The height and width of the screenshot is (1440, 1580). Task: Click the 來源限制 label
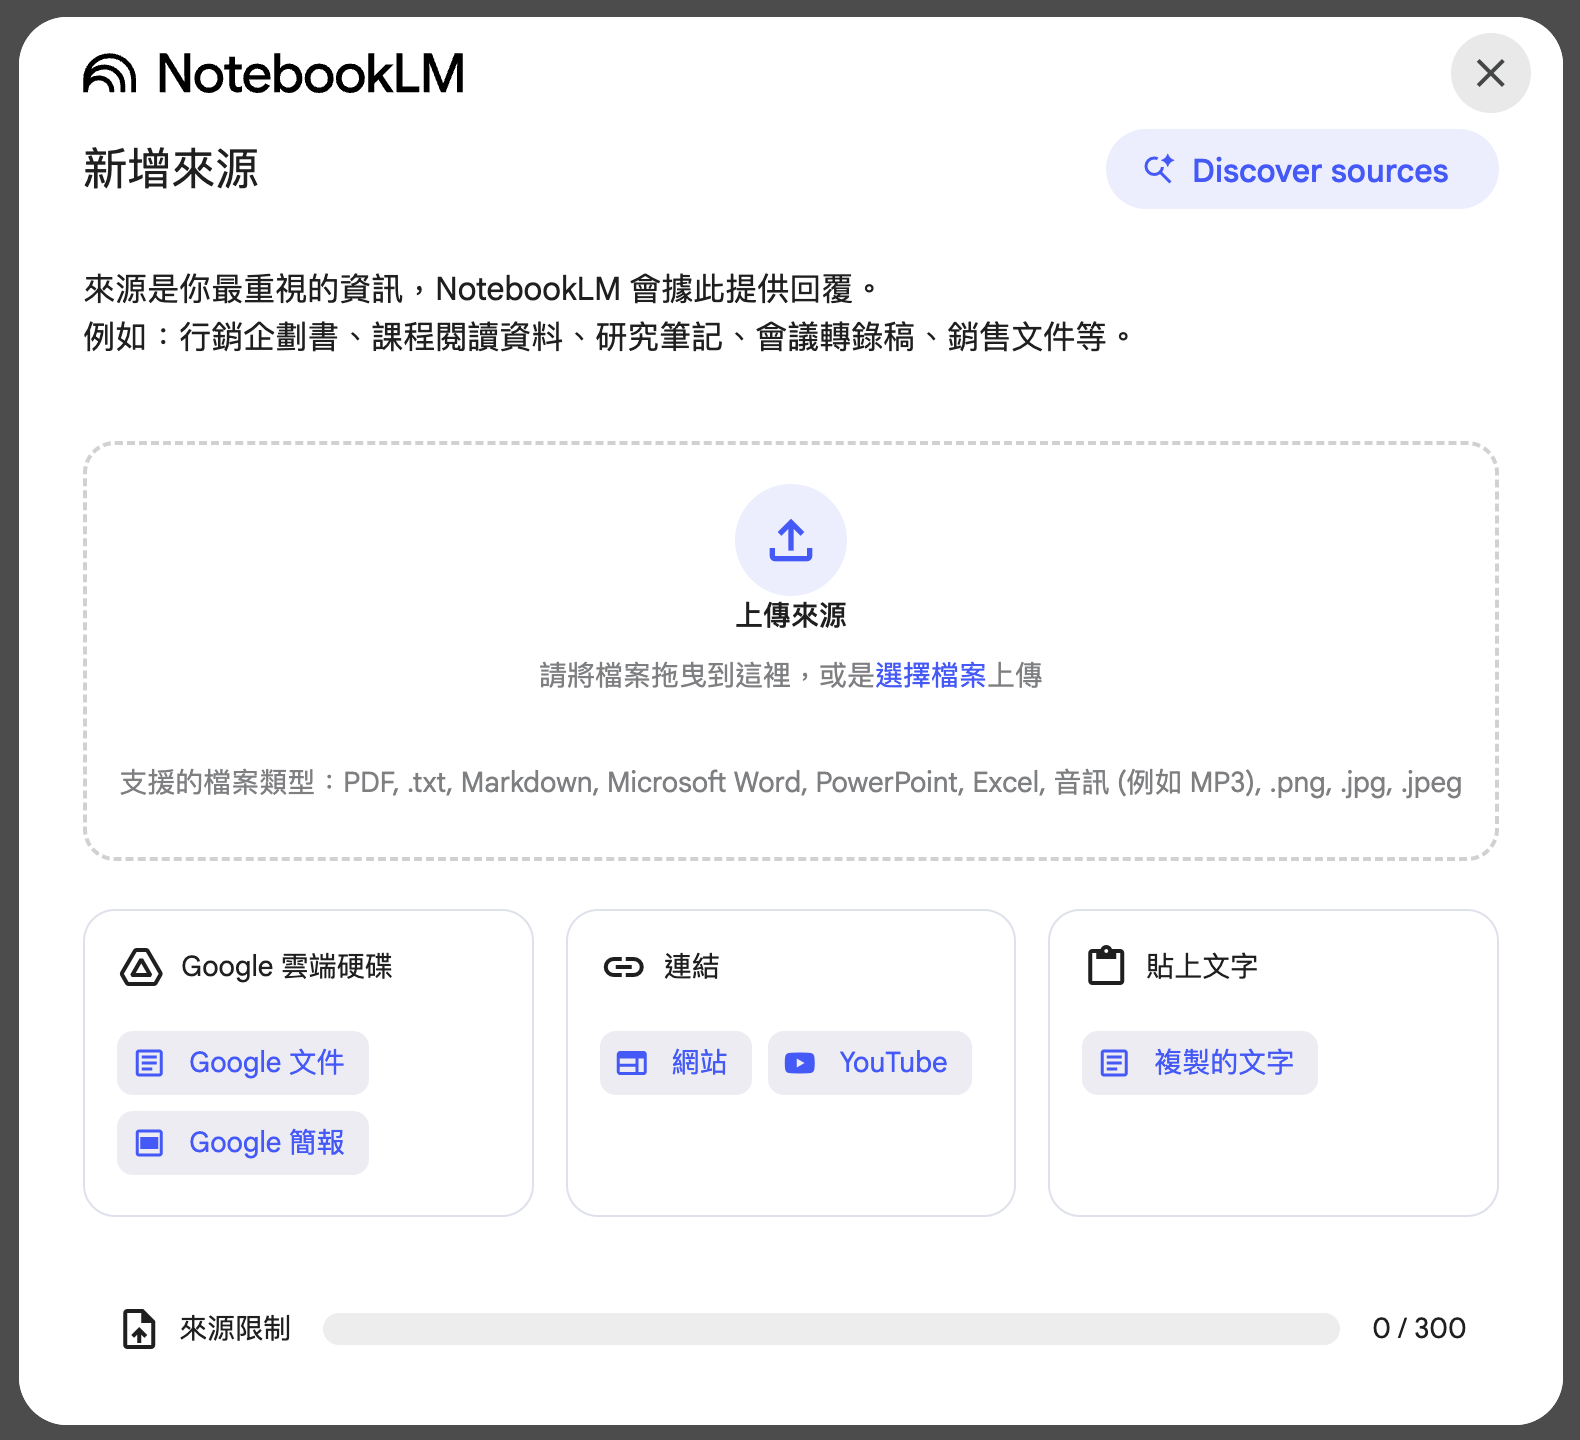(235, 1328)
